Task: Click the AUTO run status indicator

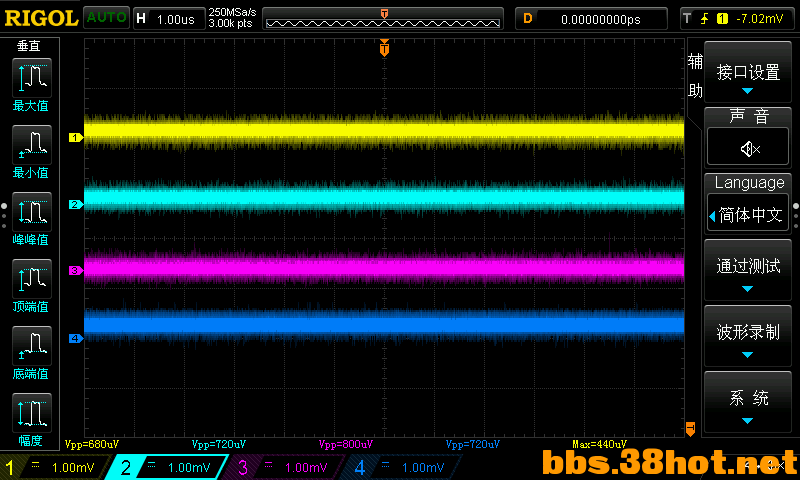Action: point(106,17)
